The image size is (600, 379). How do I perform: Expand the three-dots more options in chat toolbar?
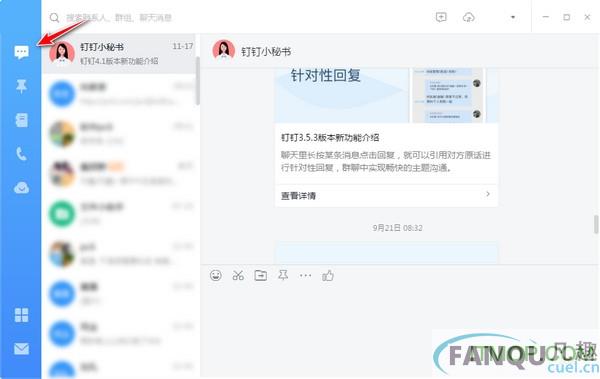(305, 275)
